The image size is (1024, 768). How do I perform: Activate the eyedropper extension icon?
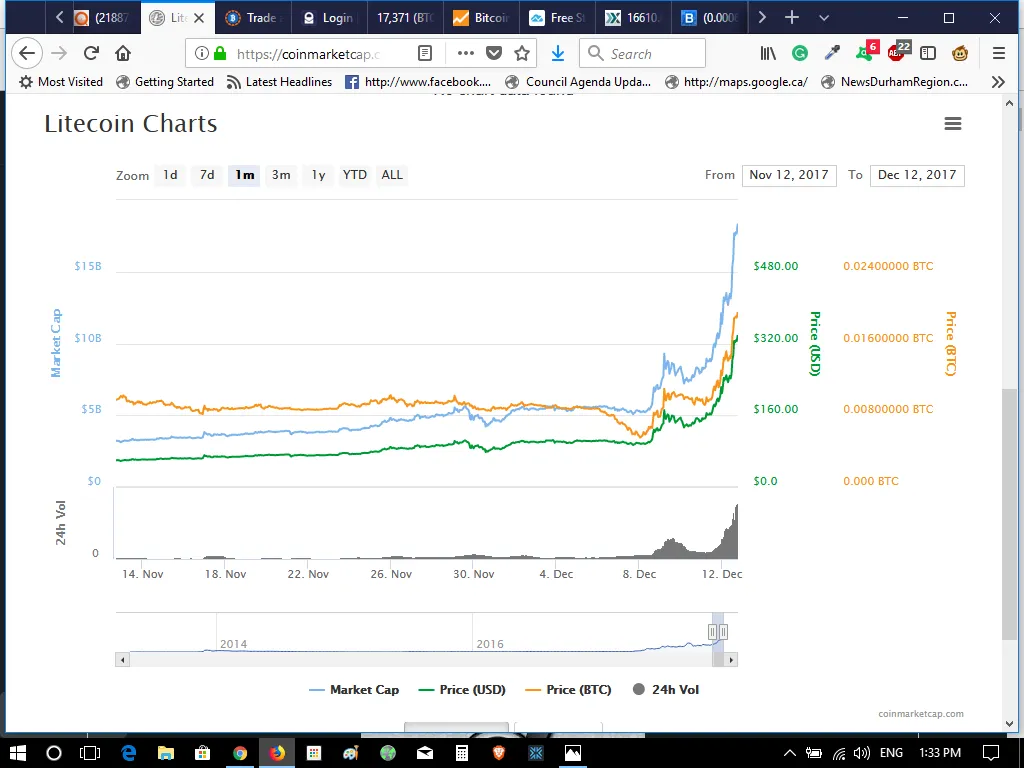(831, 54)
